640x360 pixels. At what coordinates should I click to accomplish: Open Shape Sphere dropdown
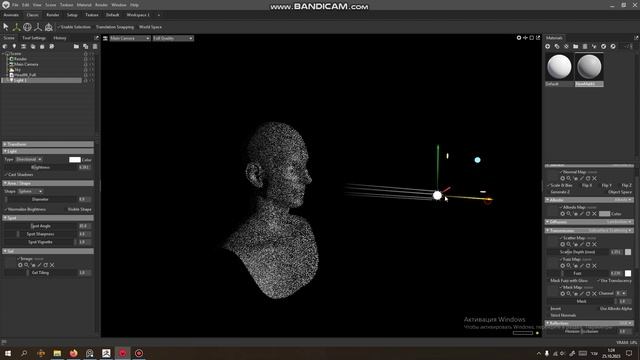pyautogui.click(x=30, y=191)
